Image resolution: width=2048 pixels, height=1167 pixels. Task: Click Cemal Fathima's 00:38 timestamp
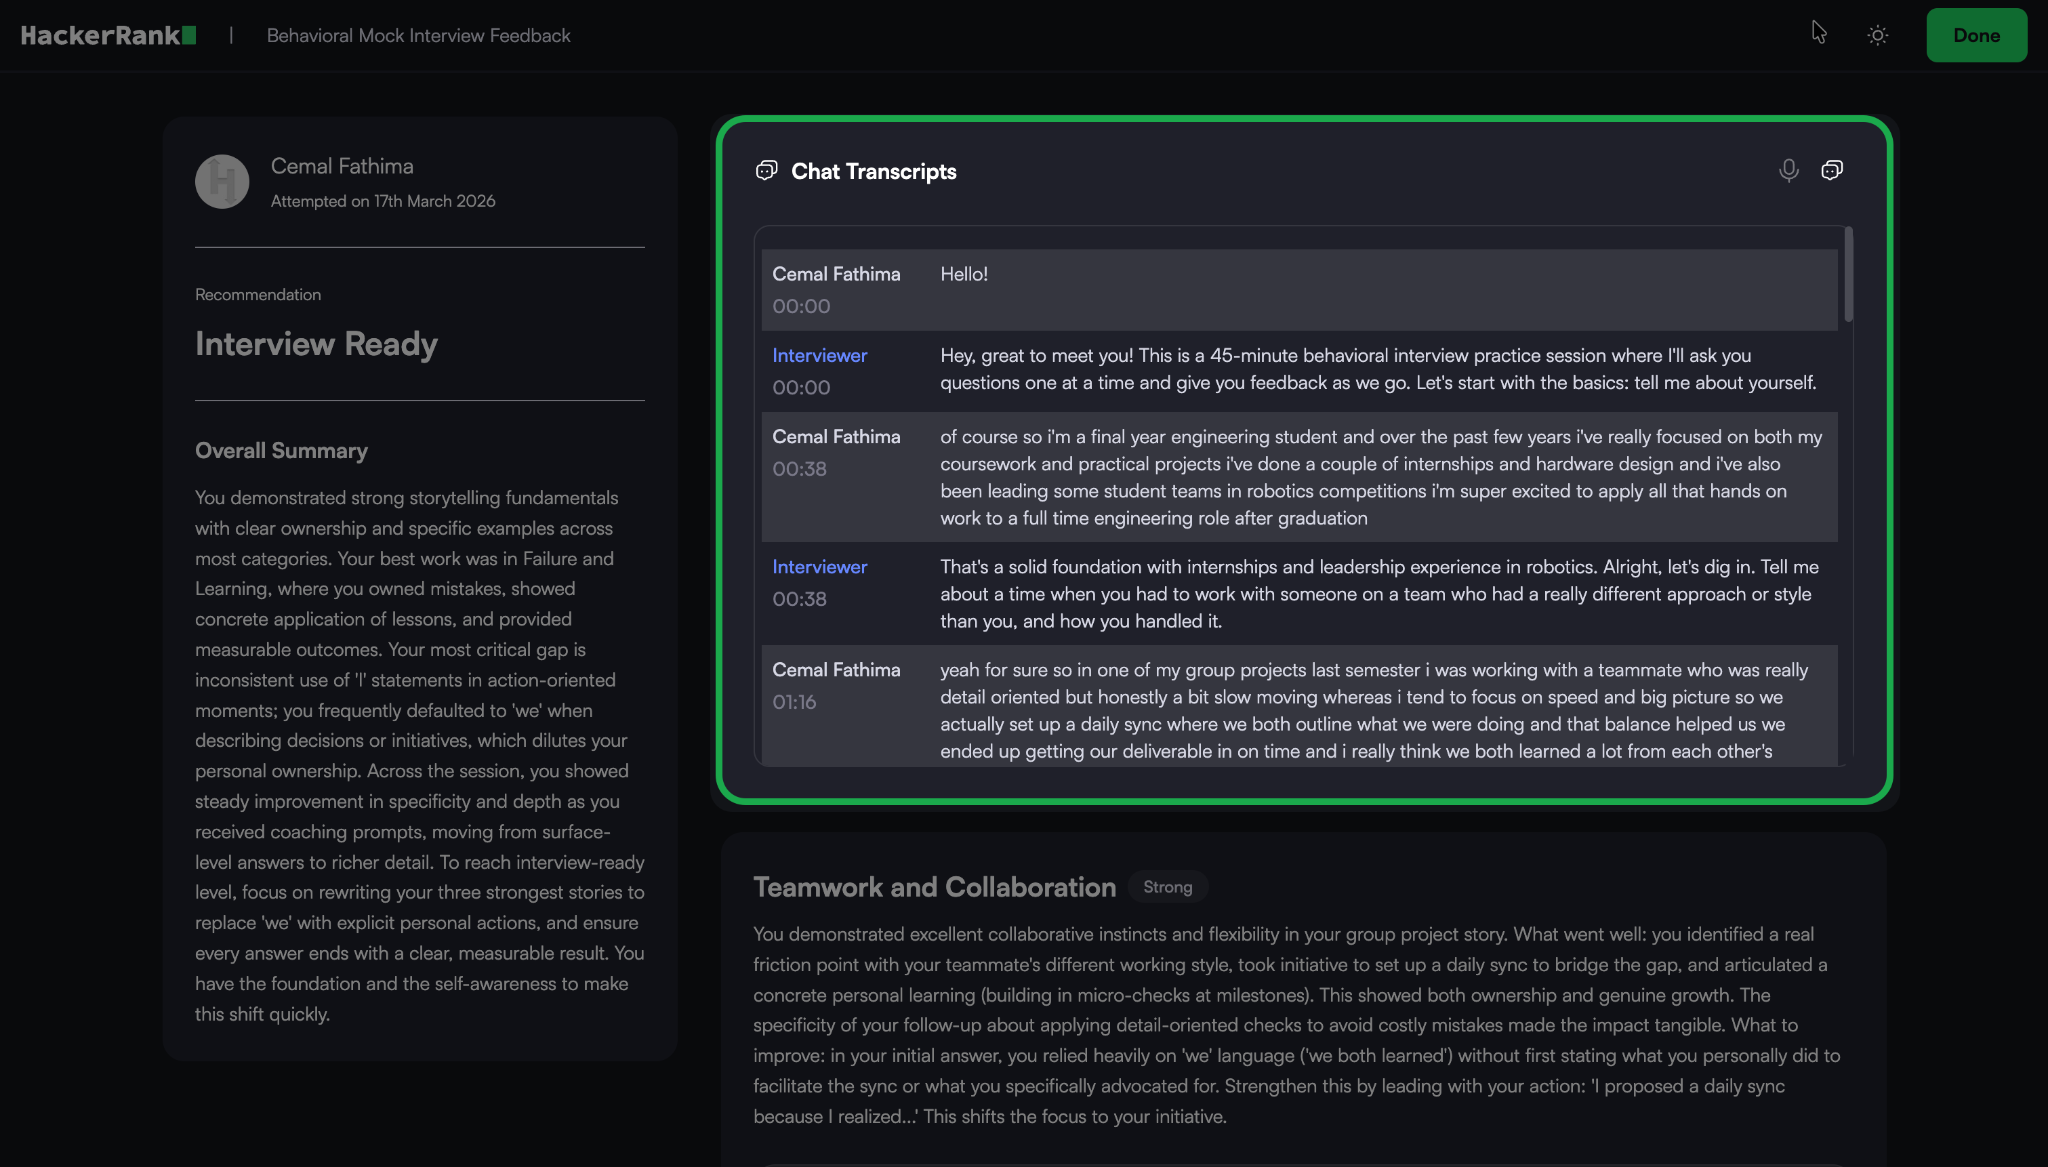tap(799, 469)
